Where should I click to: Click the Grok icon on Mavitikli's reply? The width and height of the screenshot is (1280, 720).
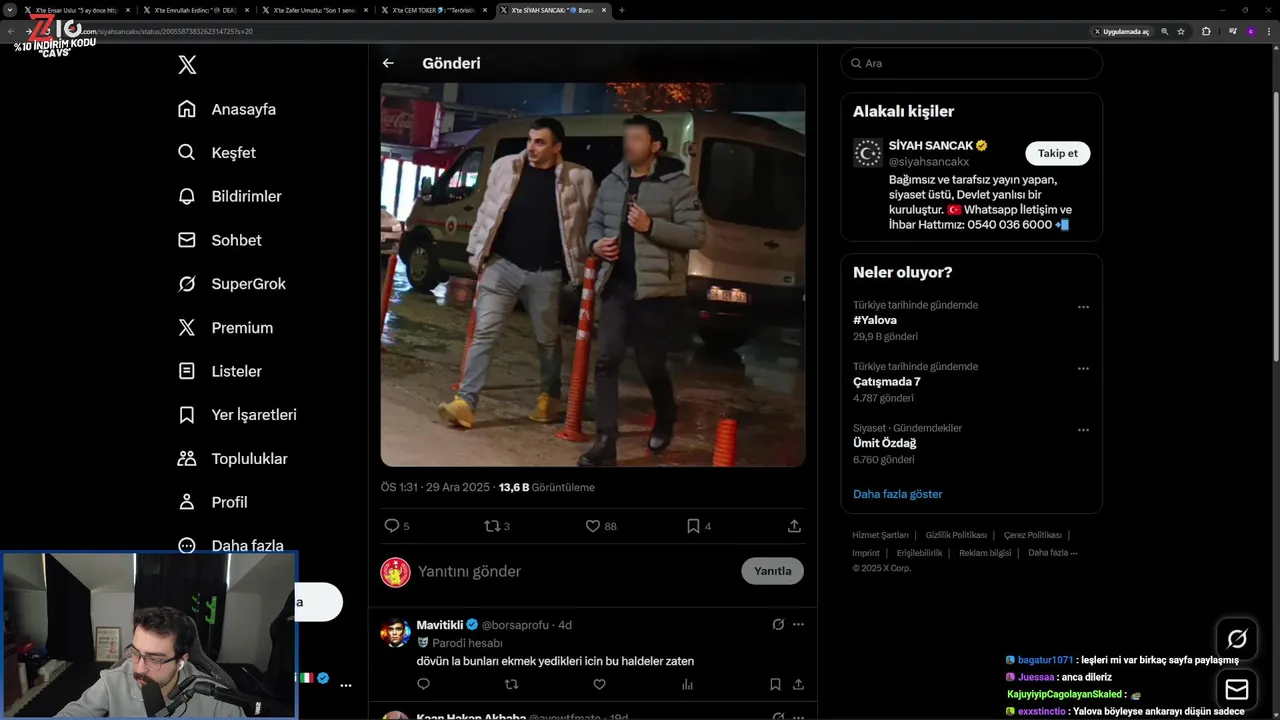[778, 625]
